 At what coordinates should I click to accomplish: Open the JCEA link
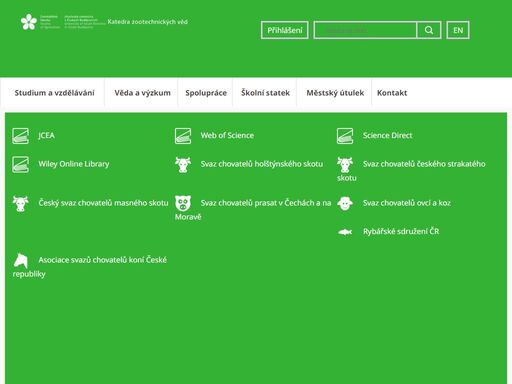tap(47, 136)
